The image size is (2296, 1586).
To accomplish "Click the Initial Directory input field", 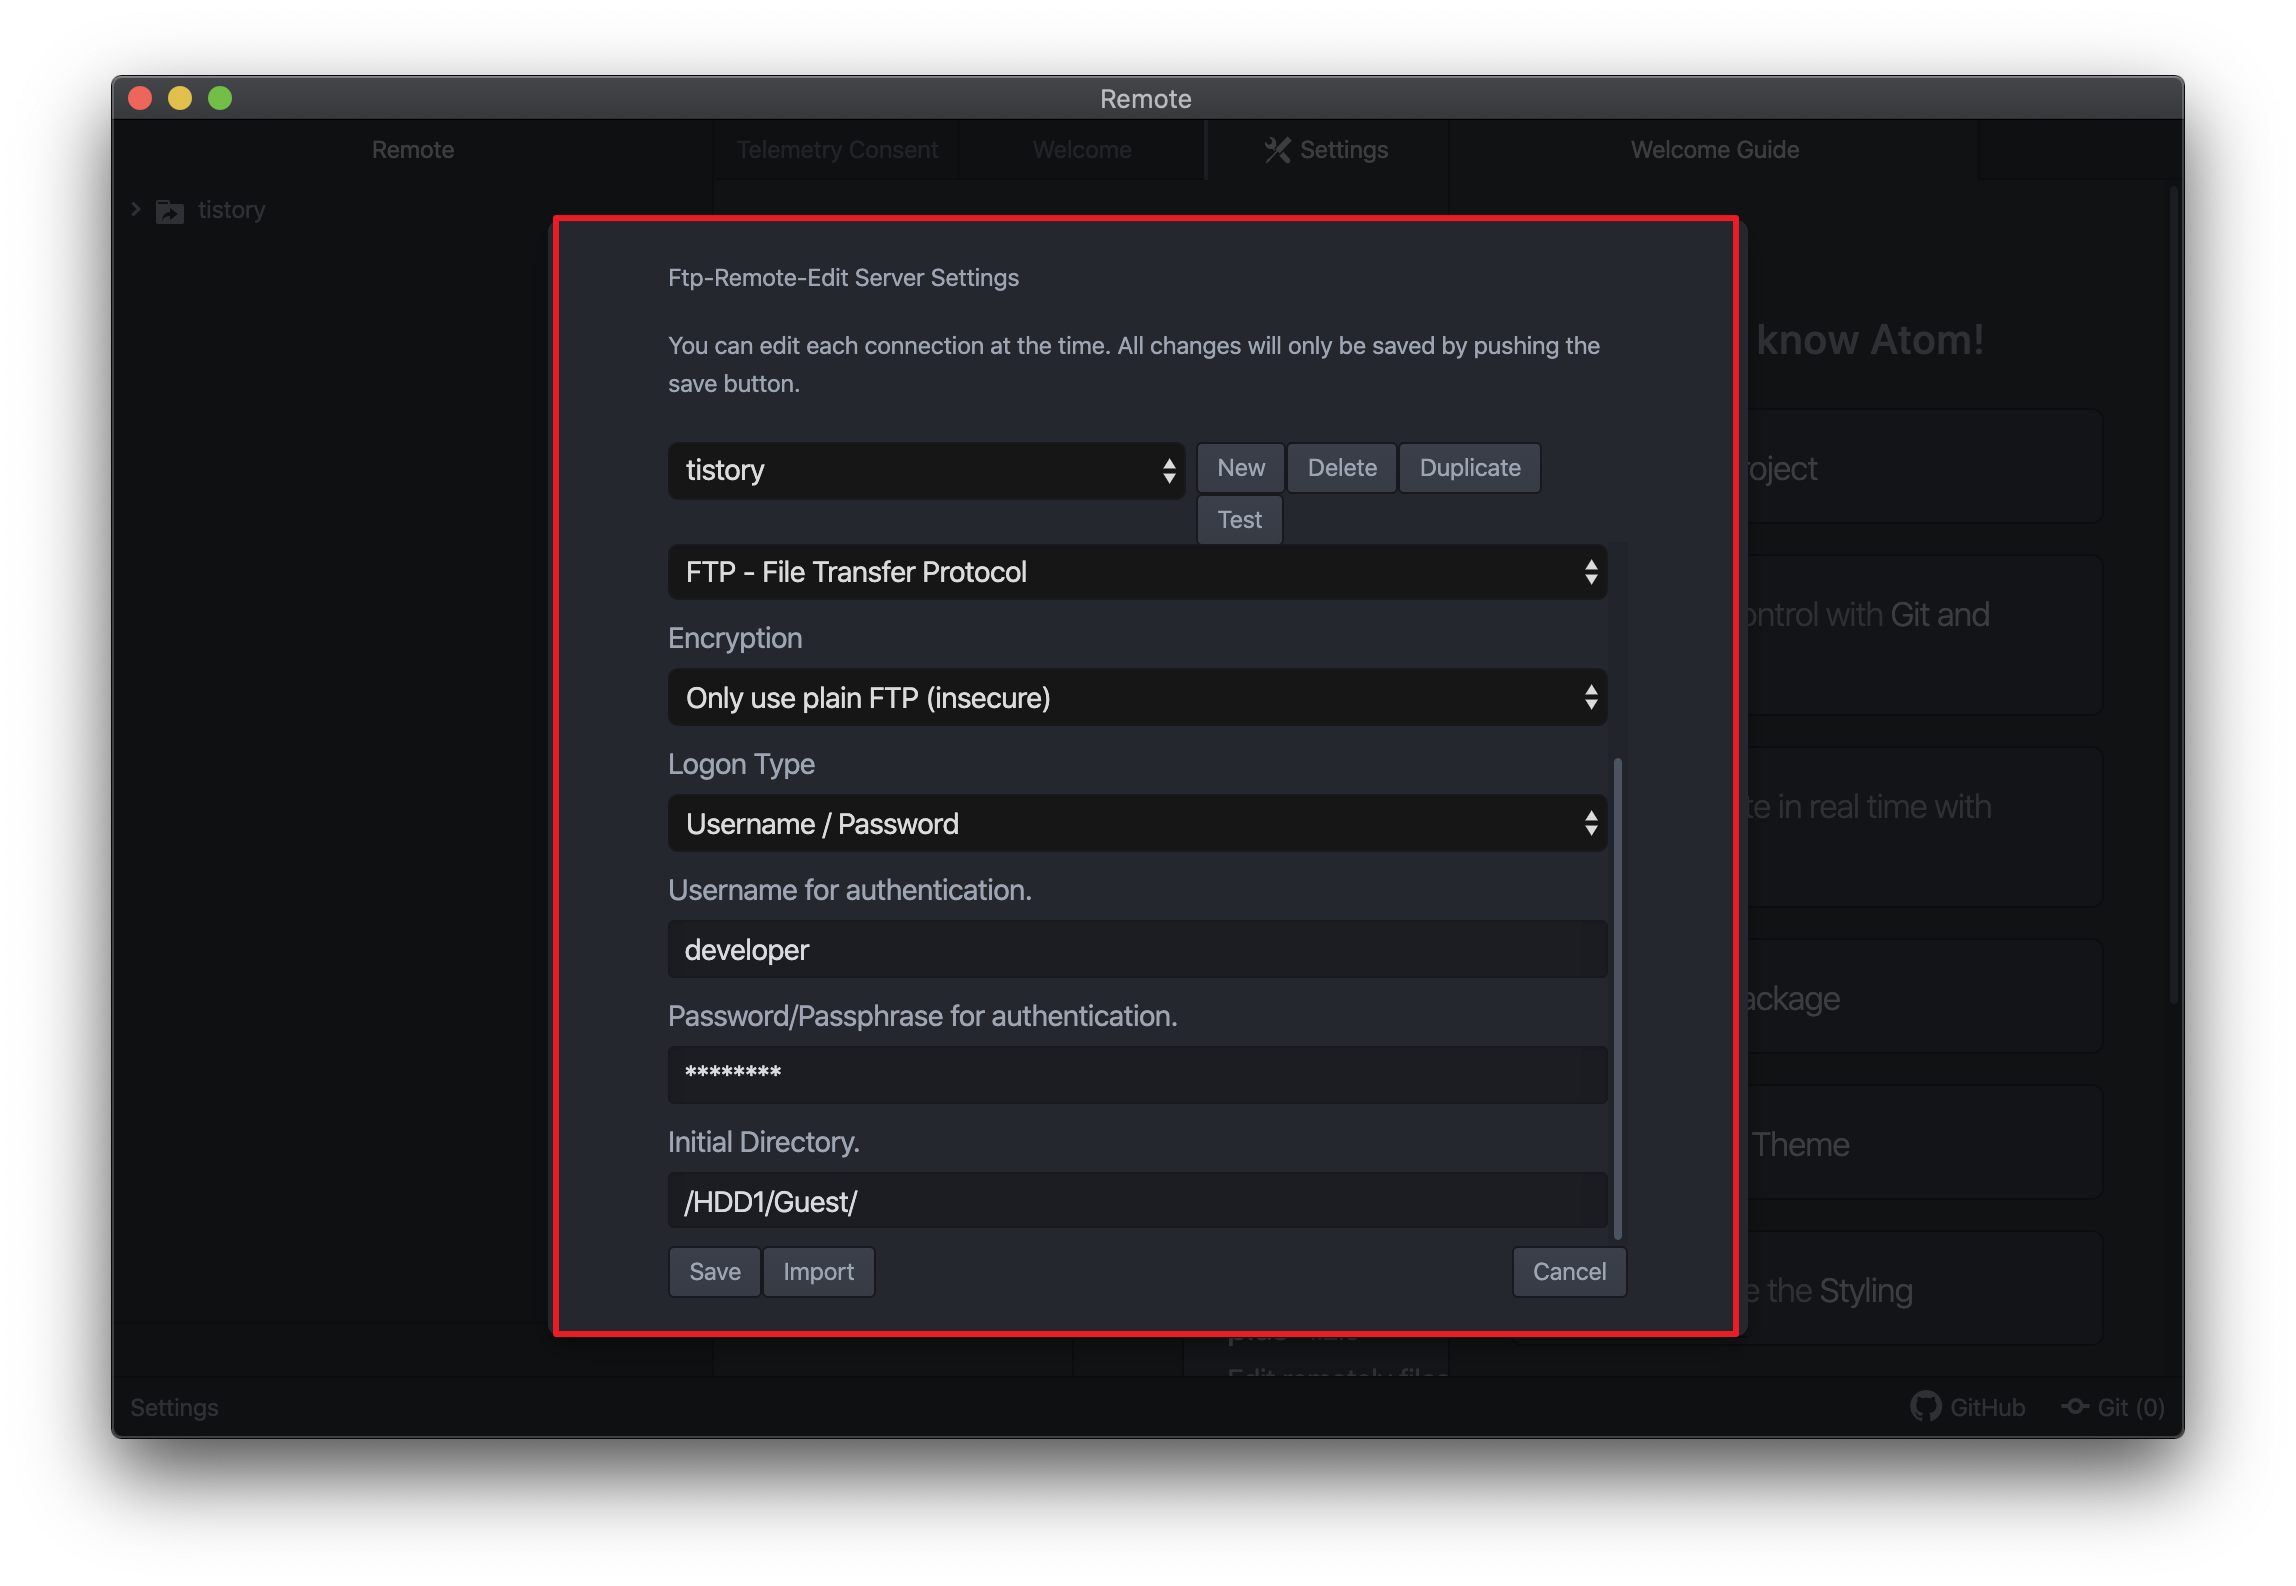I will tap(1137, 1202).
